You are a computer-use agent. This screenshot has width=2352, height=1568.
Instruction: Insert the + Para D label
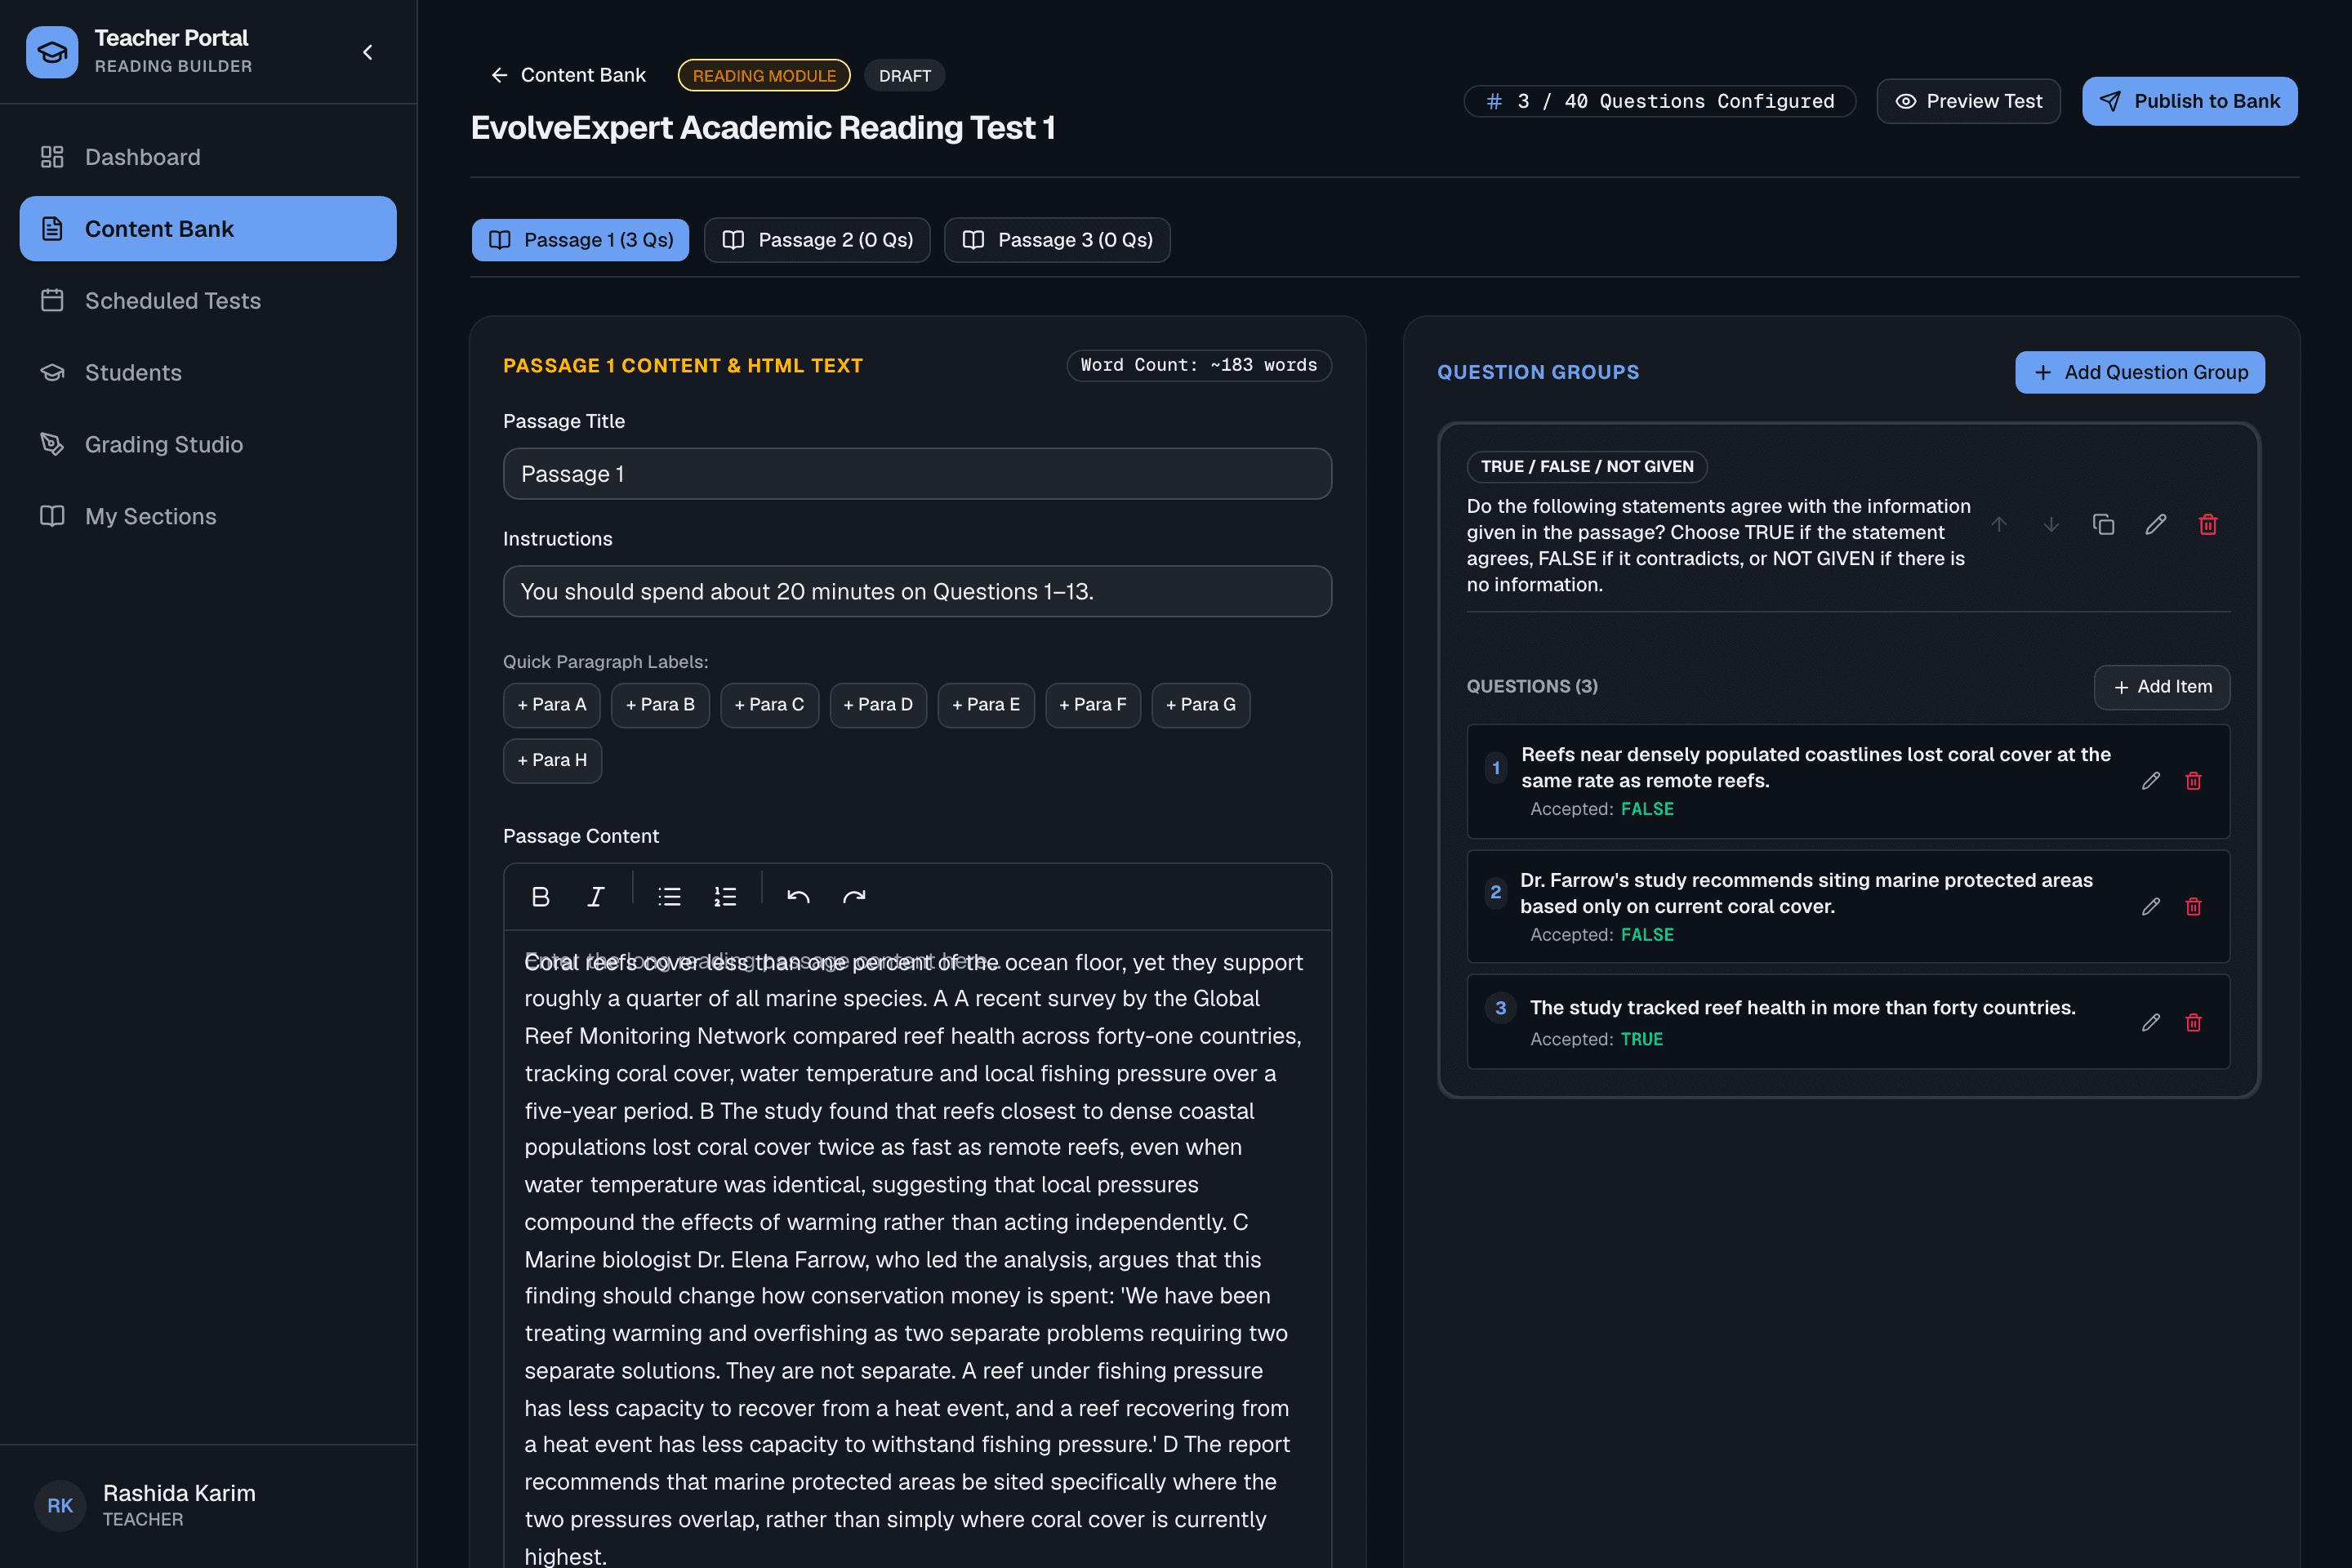pos(878,705)
